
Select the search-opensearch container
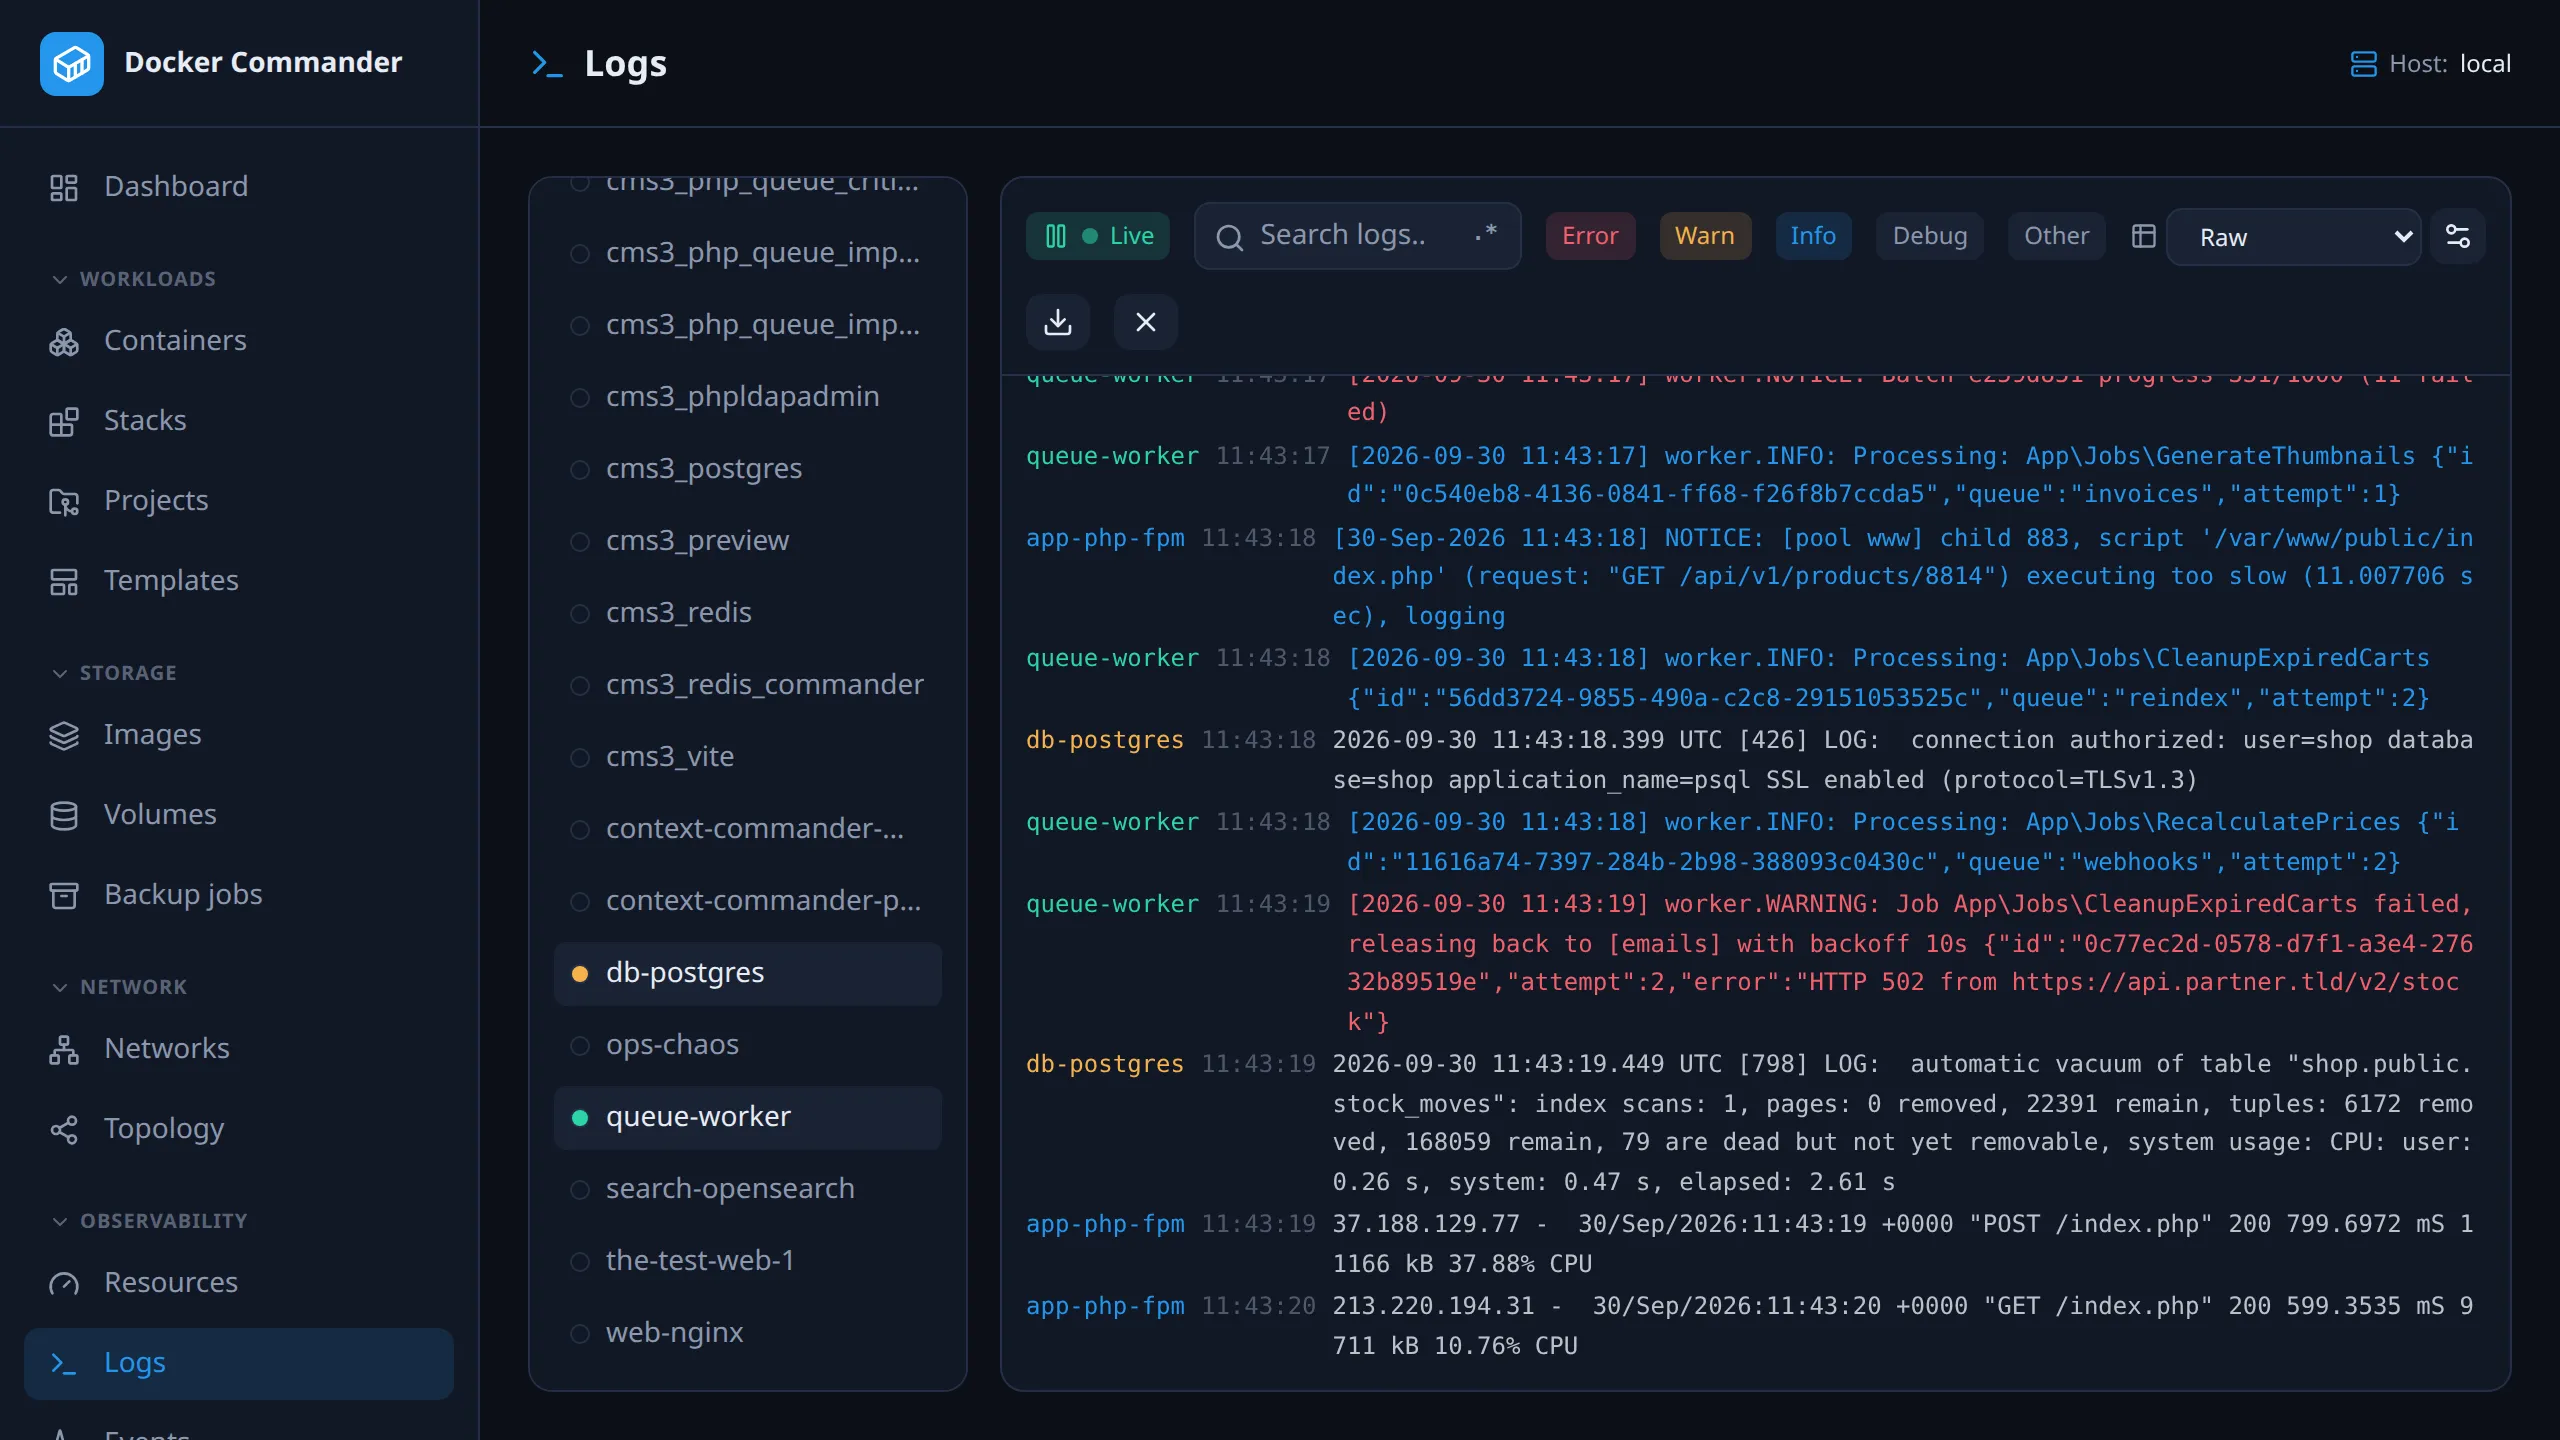[x=748, y=1189]
